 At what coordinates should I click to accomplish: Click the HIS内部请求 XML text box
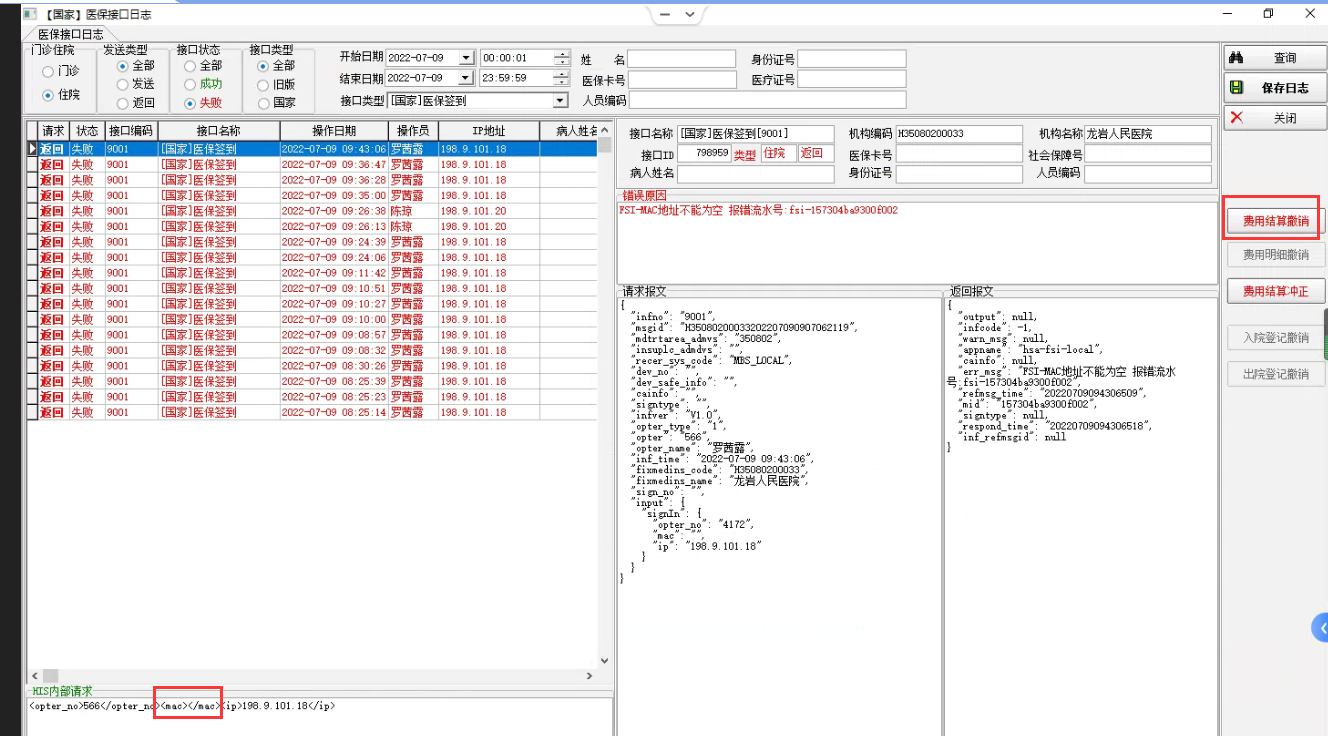pos(319,717)
